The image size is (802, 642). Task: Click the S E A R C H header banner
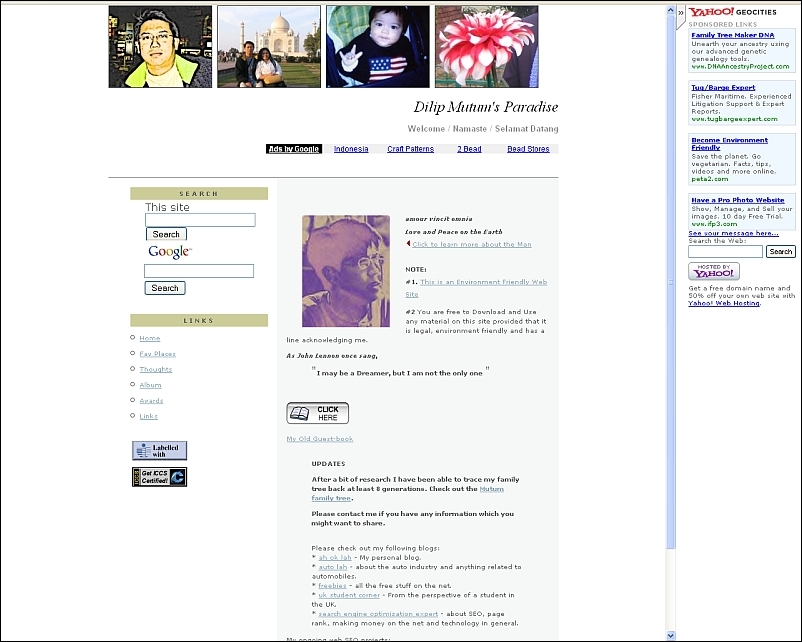point(198,193)
